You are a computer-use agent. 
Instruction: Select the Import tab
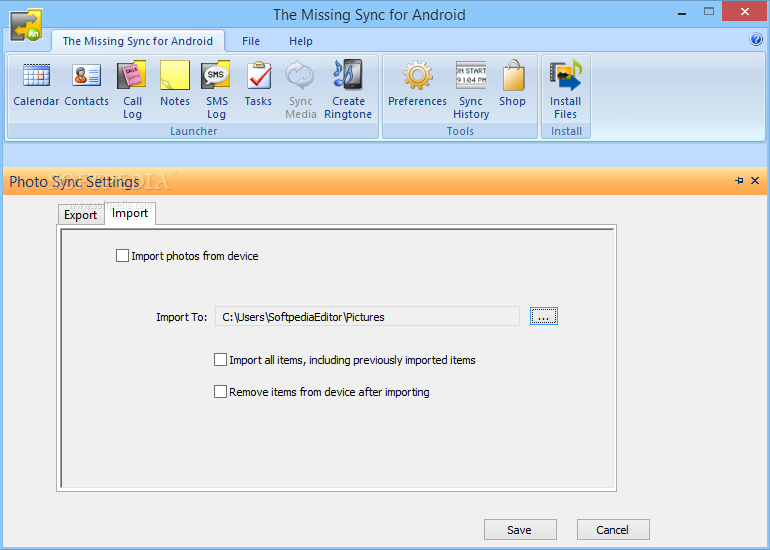pos(130,213)
